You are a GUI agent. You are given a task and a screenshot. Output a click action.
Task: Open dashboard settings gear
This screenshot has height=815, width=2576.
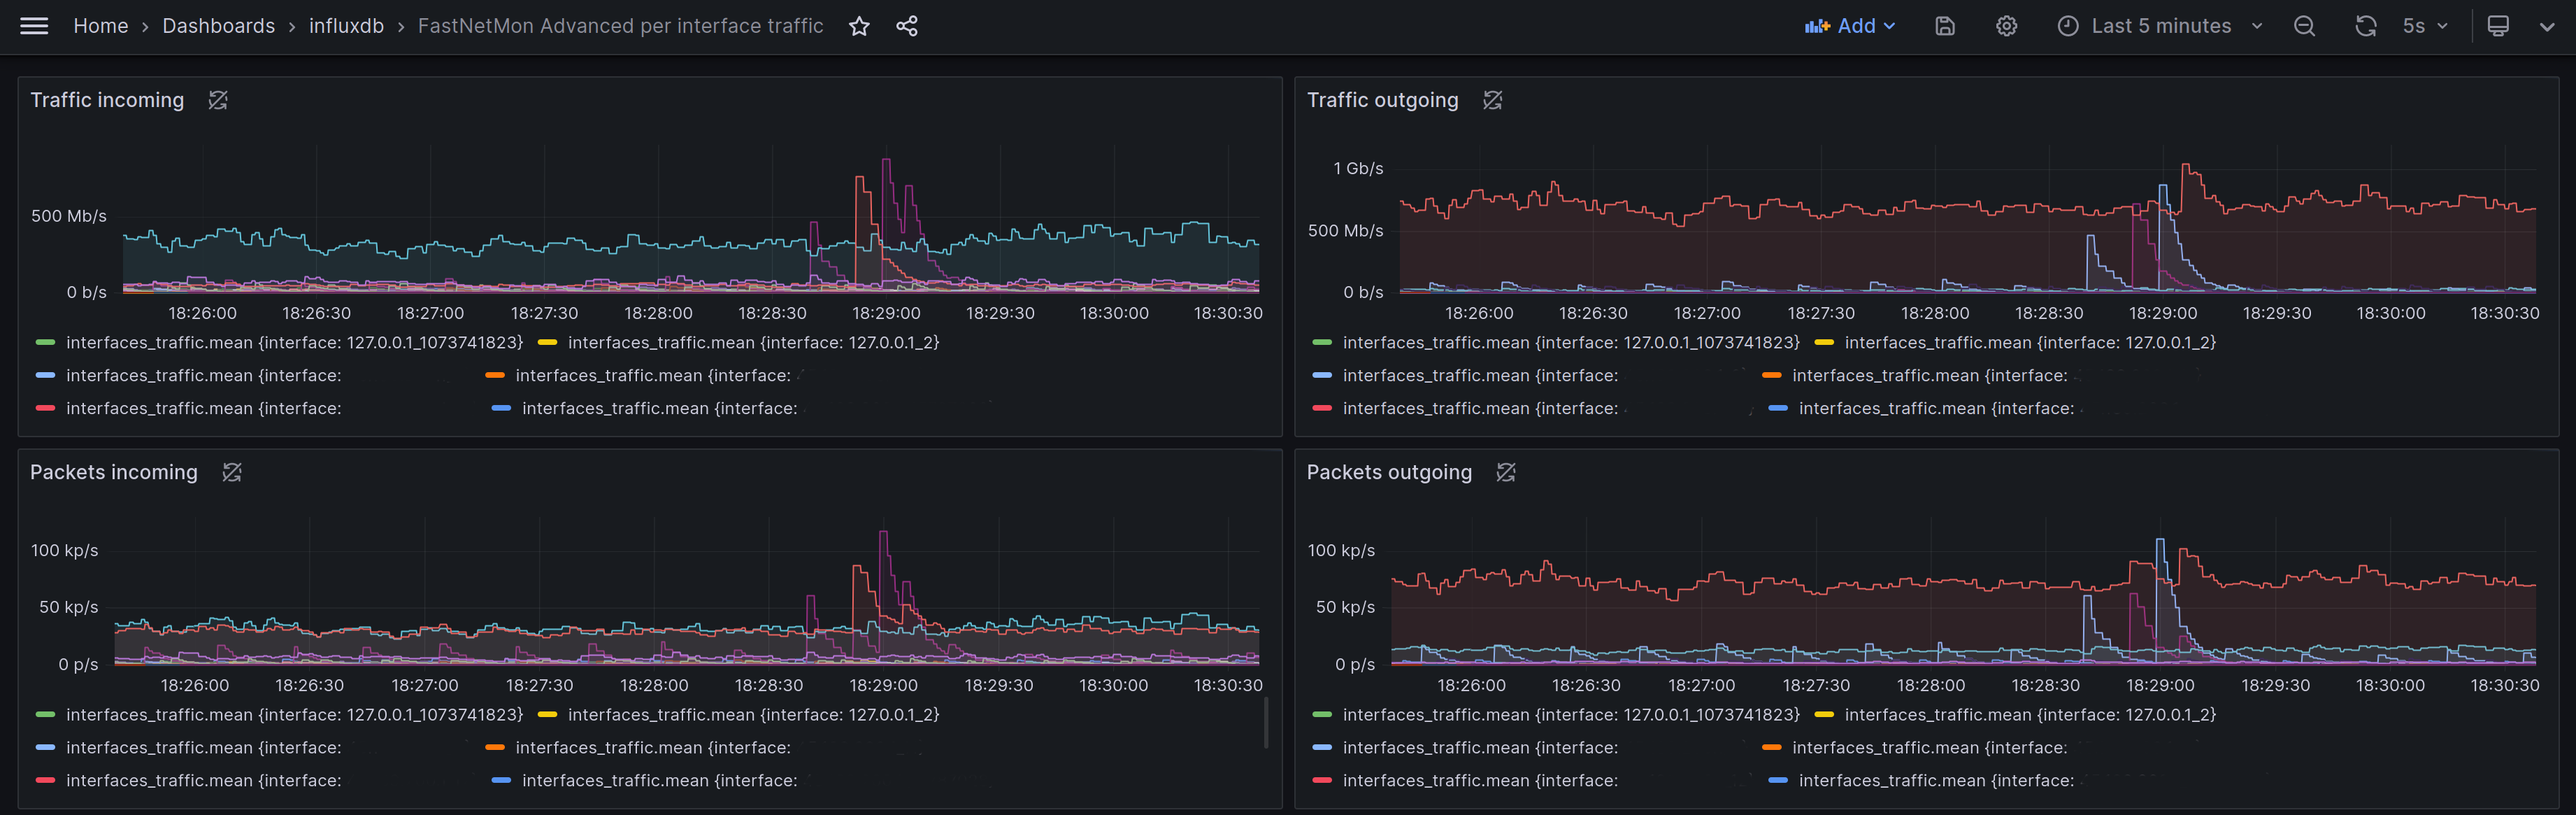(2006, 26)
